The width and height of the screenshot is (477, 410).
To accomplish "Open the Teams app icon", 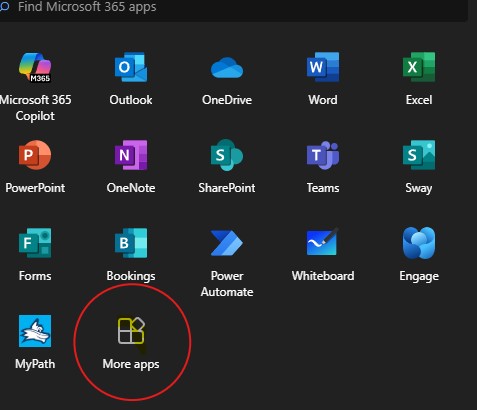I will tap(323, 155).
